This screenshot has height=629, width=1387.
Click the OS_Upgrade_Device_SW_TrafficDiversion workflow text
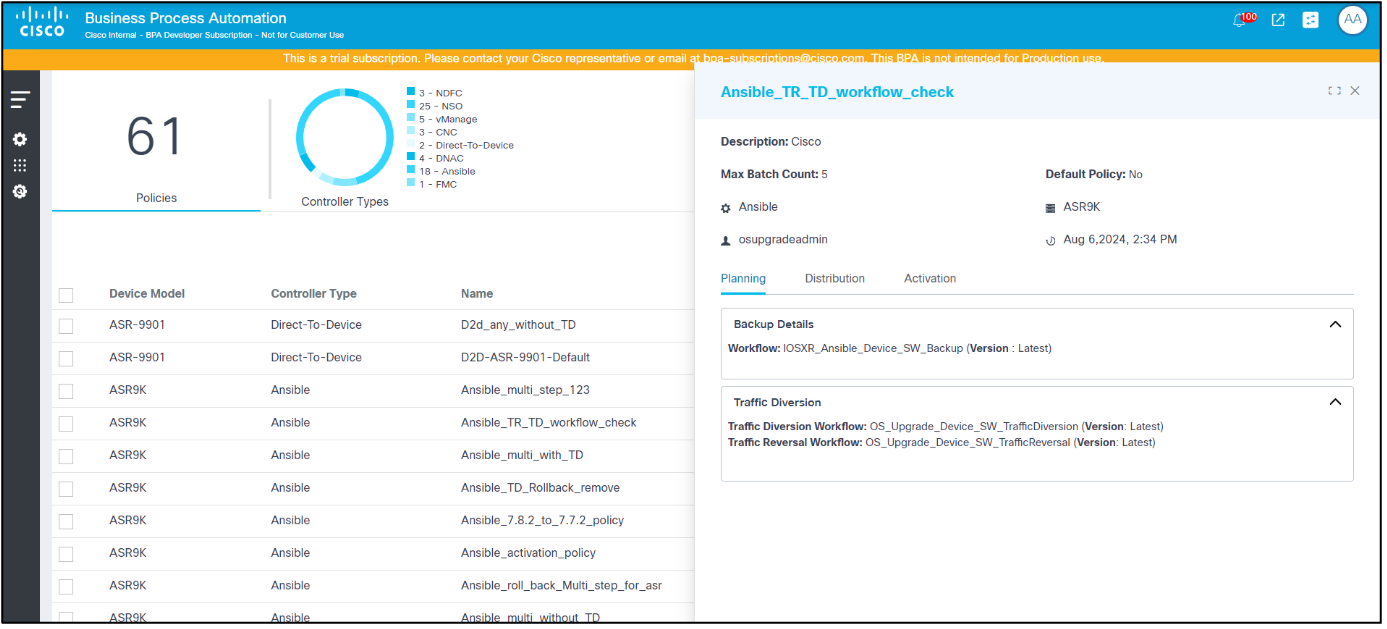point(973,426)
